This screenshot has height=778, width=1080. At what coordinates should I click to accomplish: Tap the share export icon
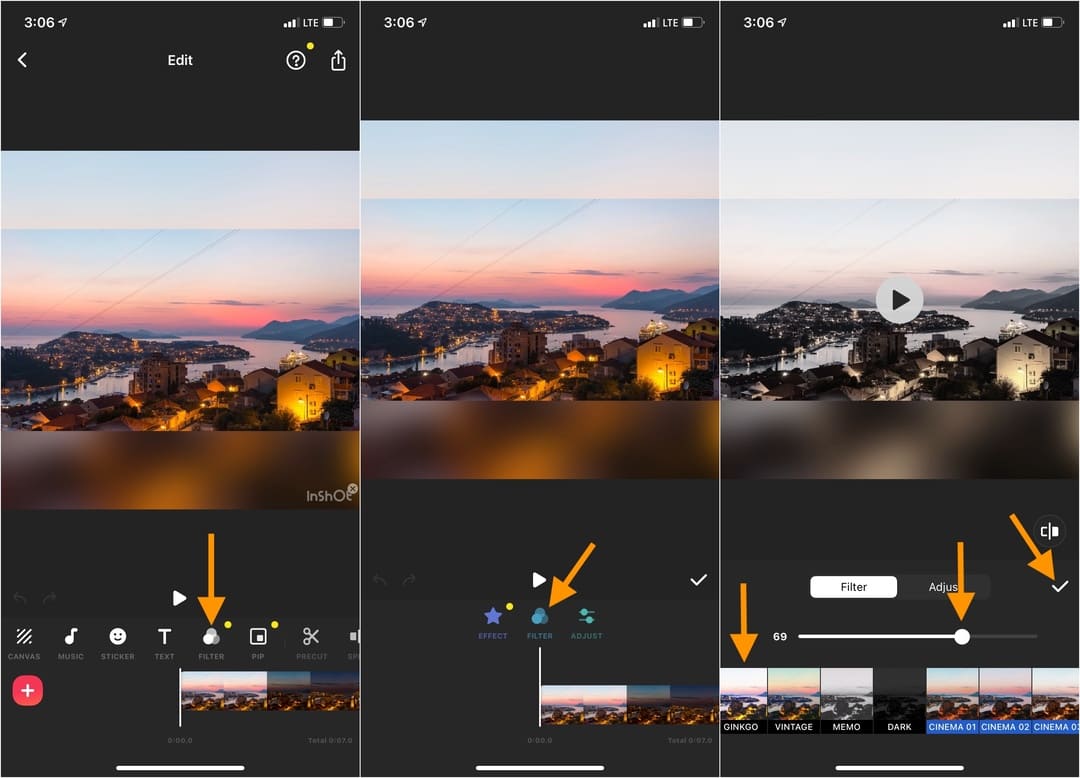click(338, 61)
